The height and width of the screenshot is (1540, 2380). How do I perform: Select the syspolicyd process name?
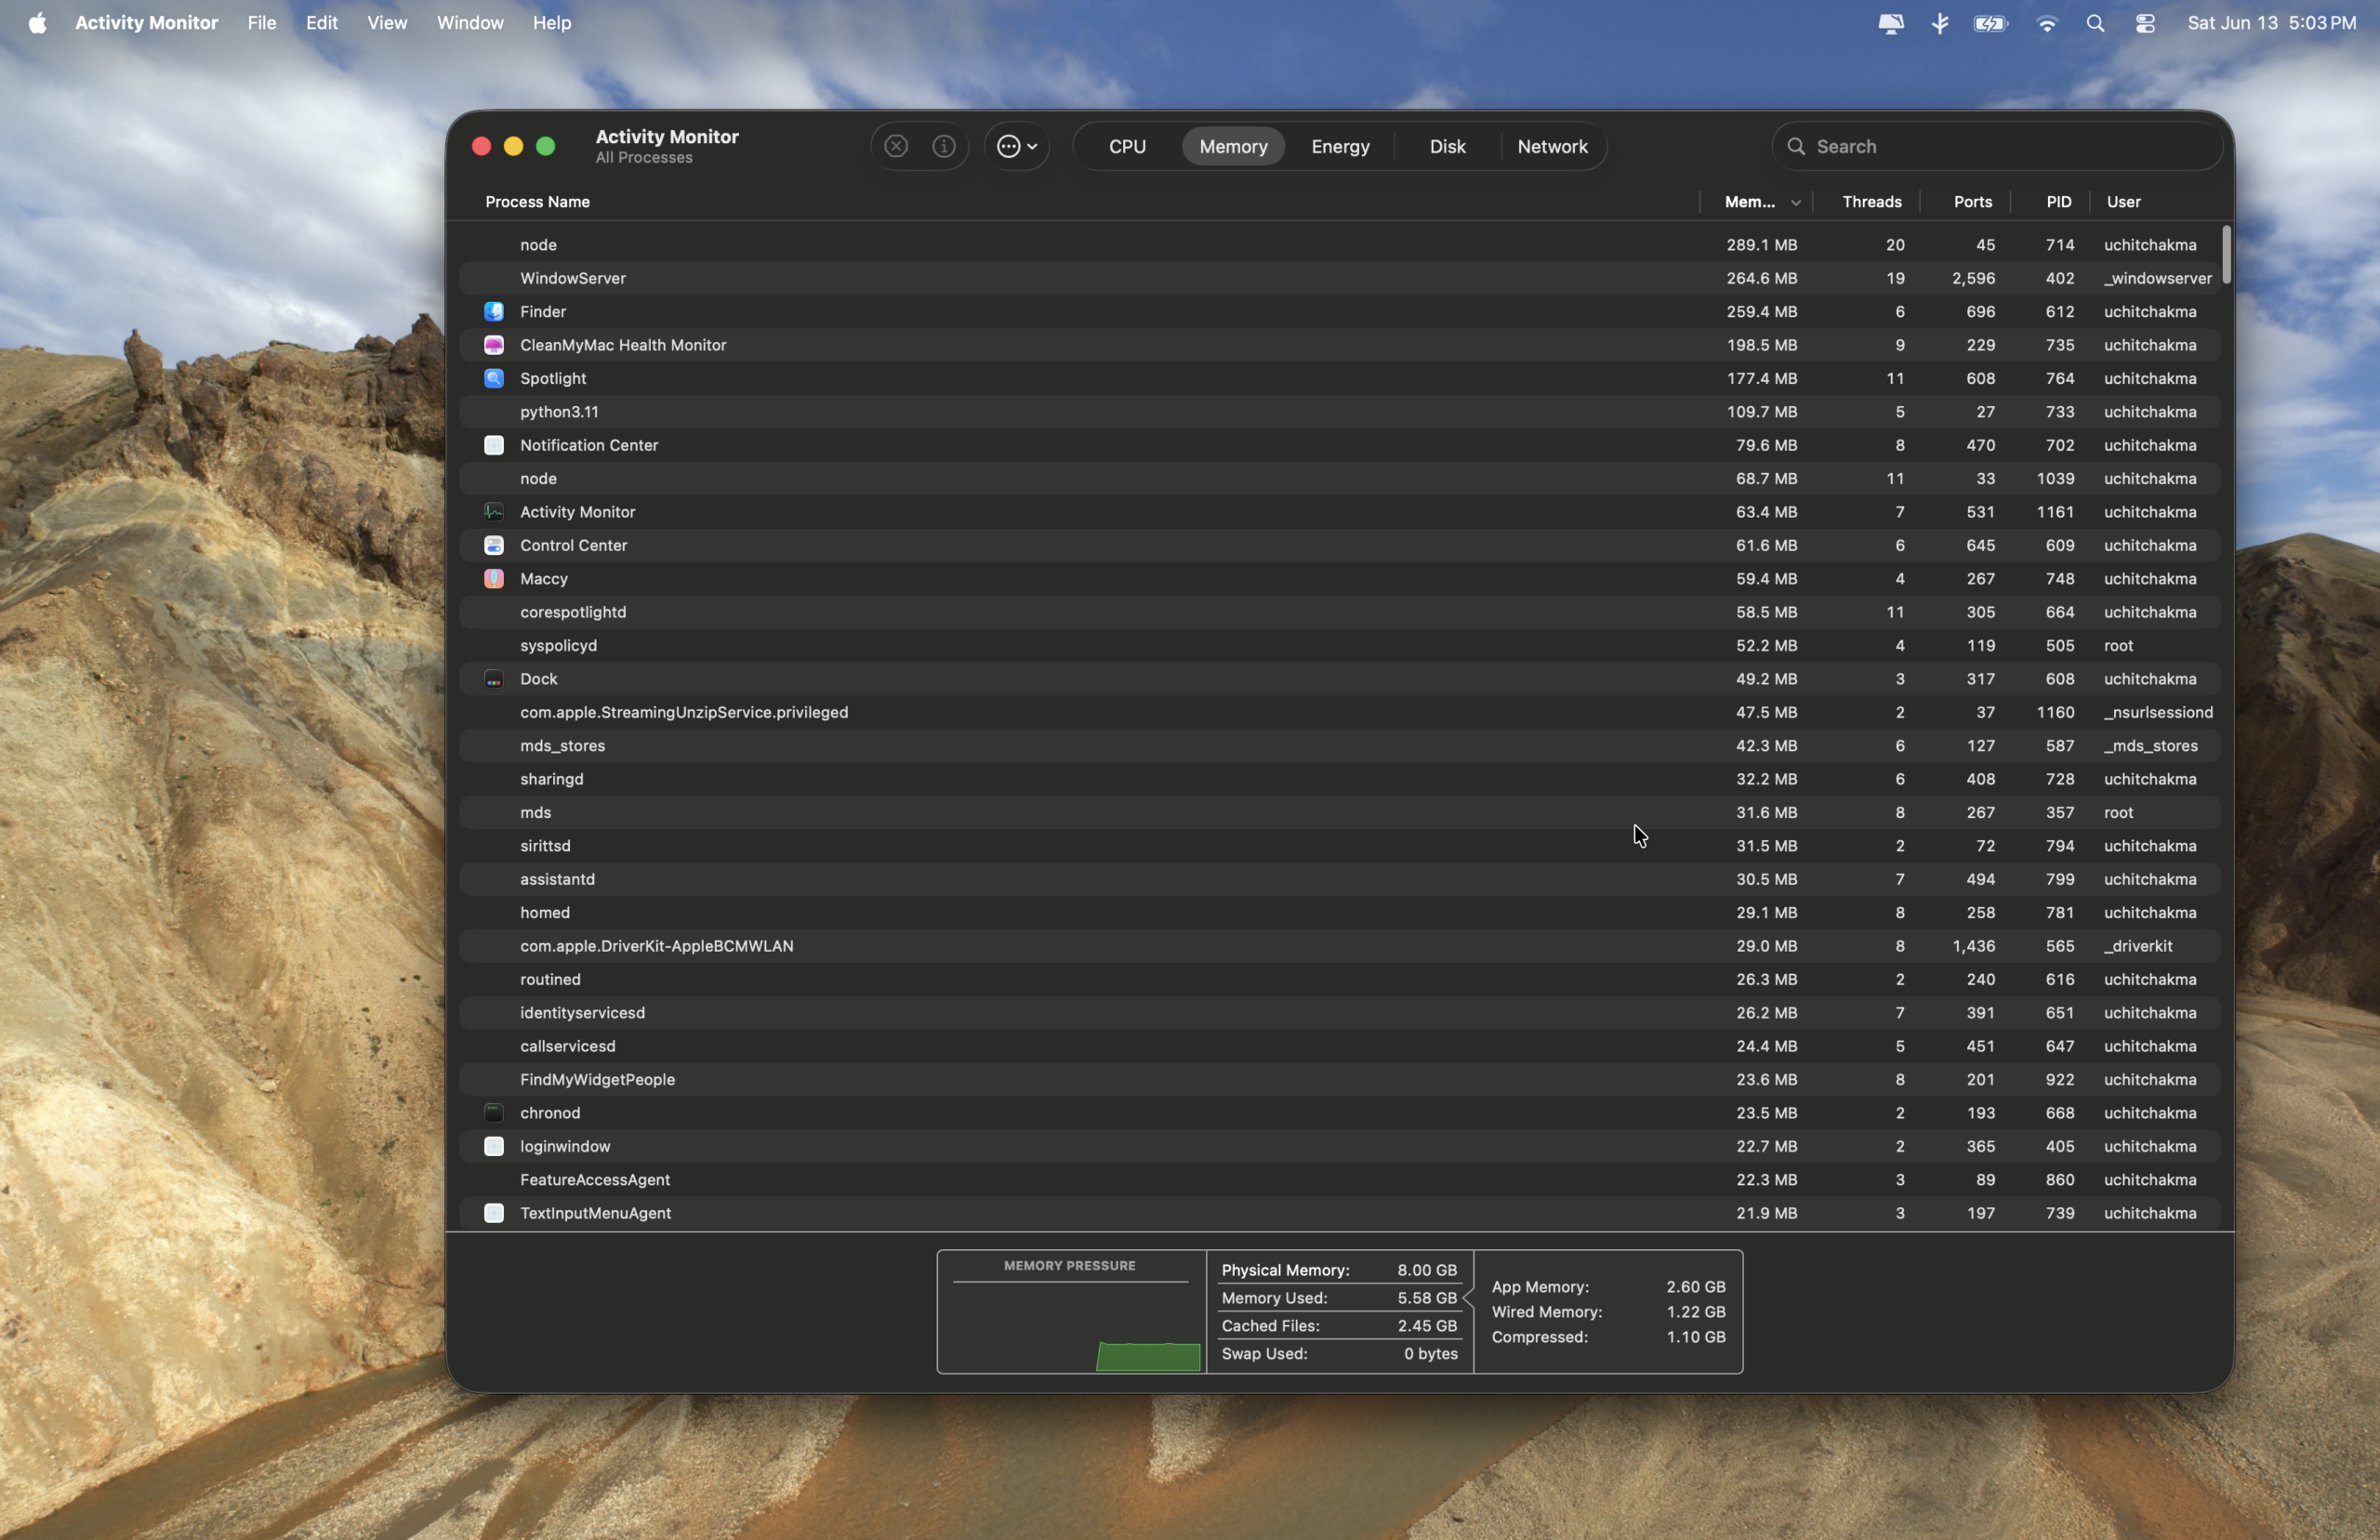[x=558, y=646]
